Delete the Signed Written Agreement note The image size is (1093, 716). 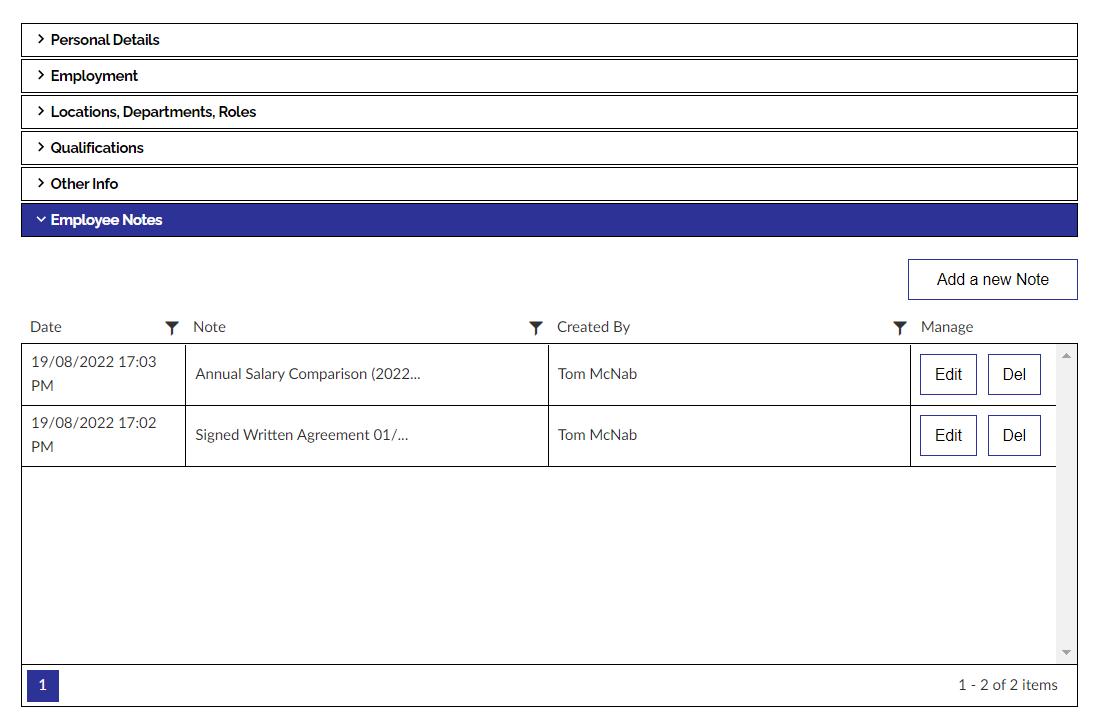point(1014,436)
